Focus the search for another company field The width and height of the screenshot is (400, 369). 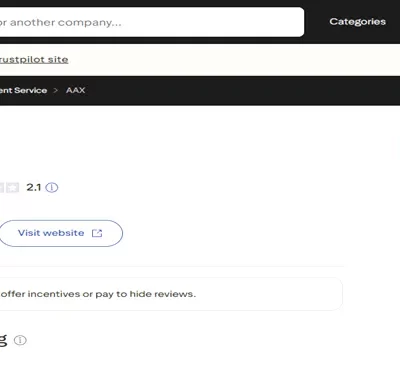pyautogui.click(x=152, y=22)
